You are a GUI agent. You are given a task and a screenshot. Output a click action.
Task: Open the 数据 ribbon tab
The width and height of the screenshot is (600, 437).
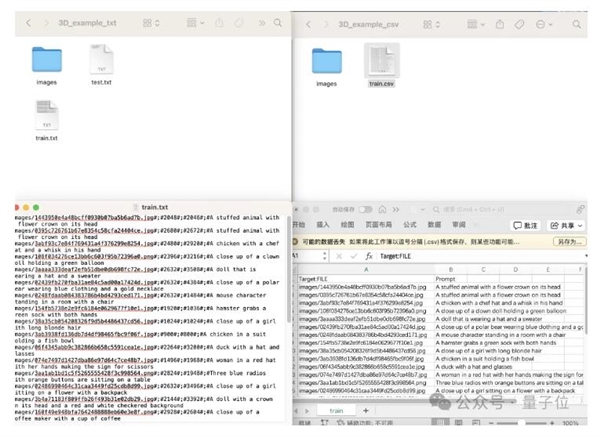[x=434, y=225]
